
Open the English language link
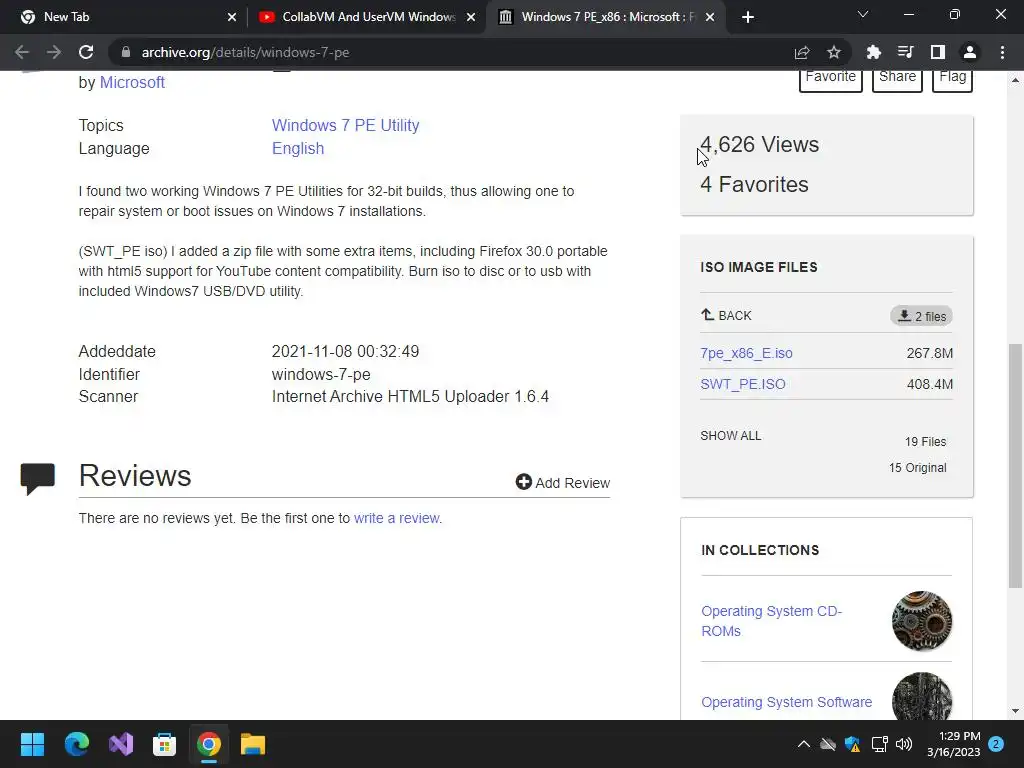[x=298, y=149]
